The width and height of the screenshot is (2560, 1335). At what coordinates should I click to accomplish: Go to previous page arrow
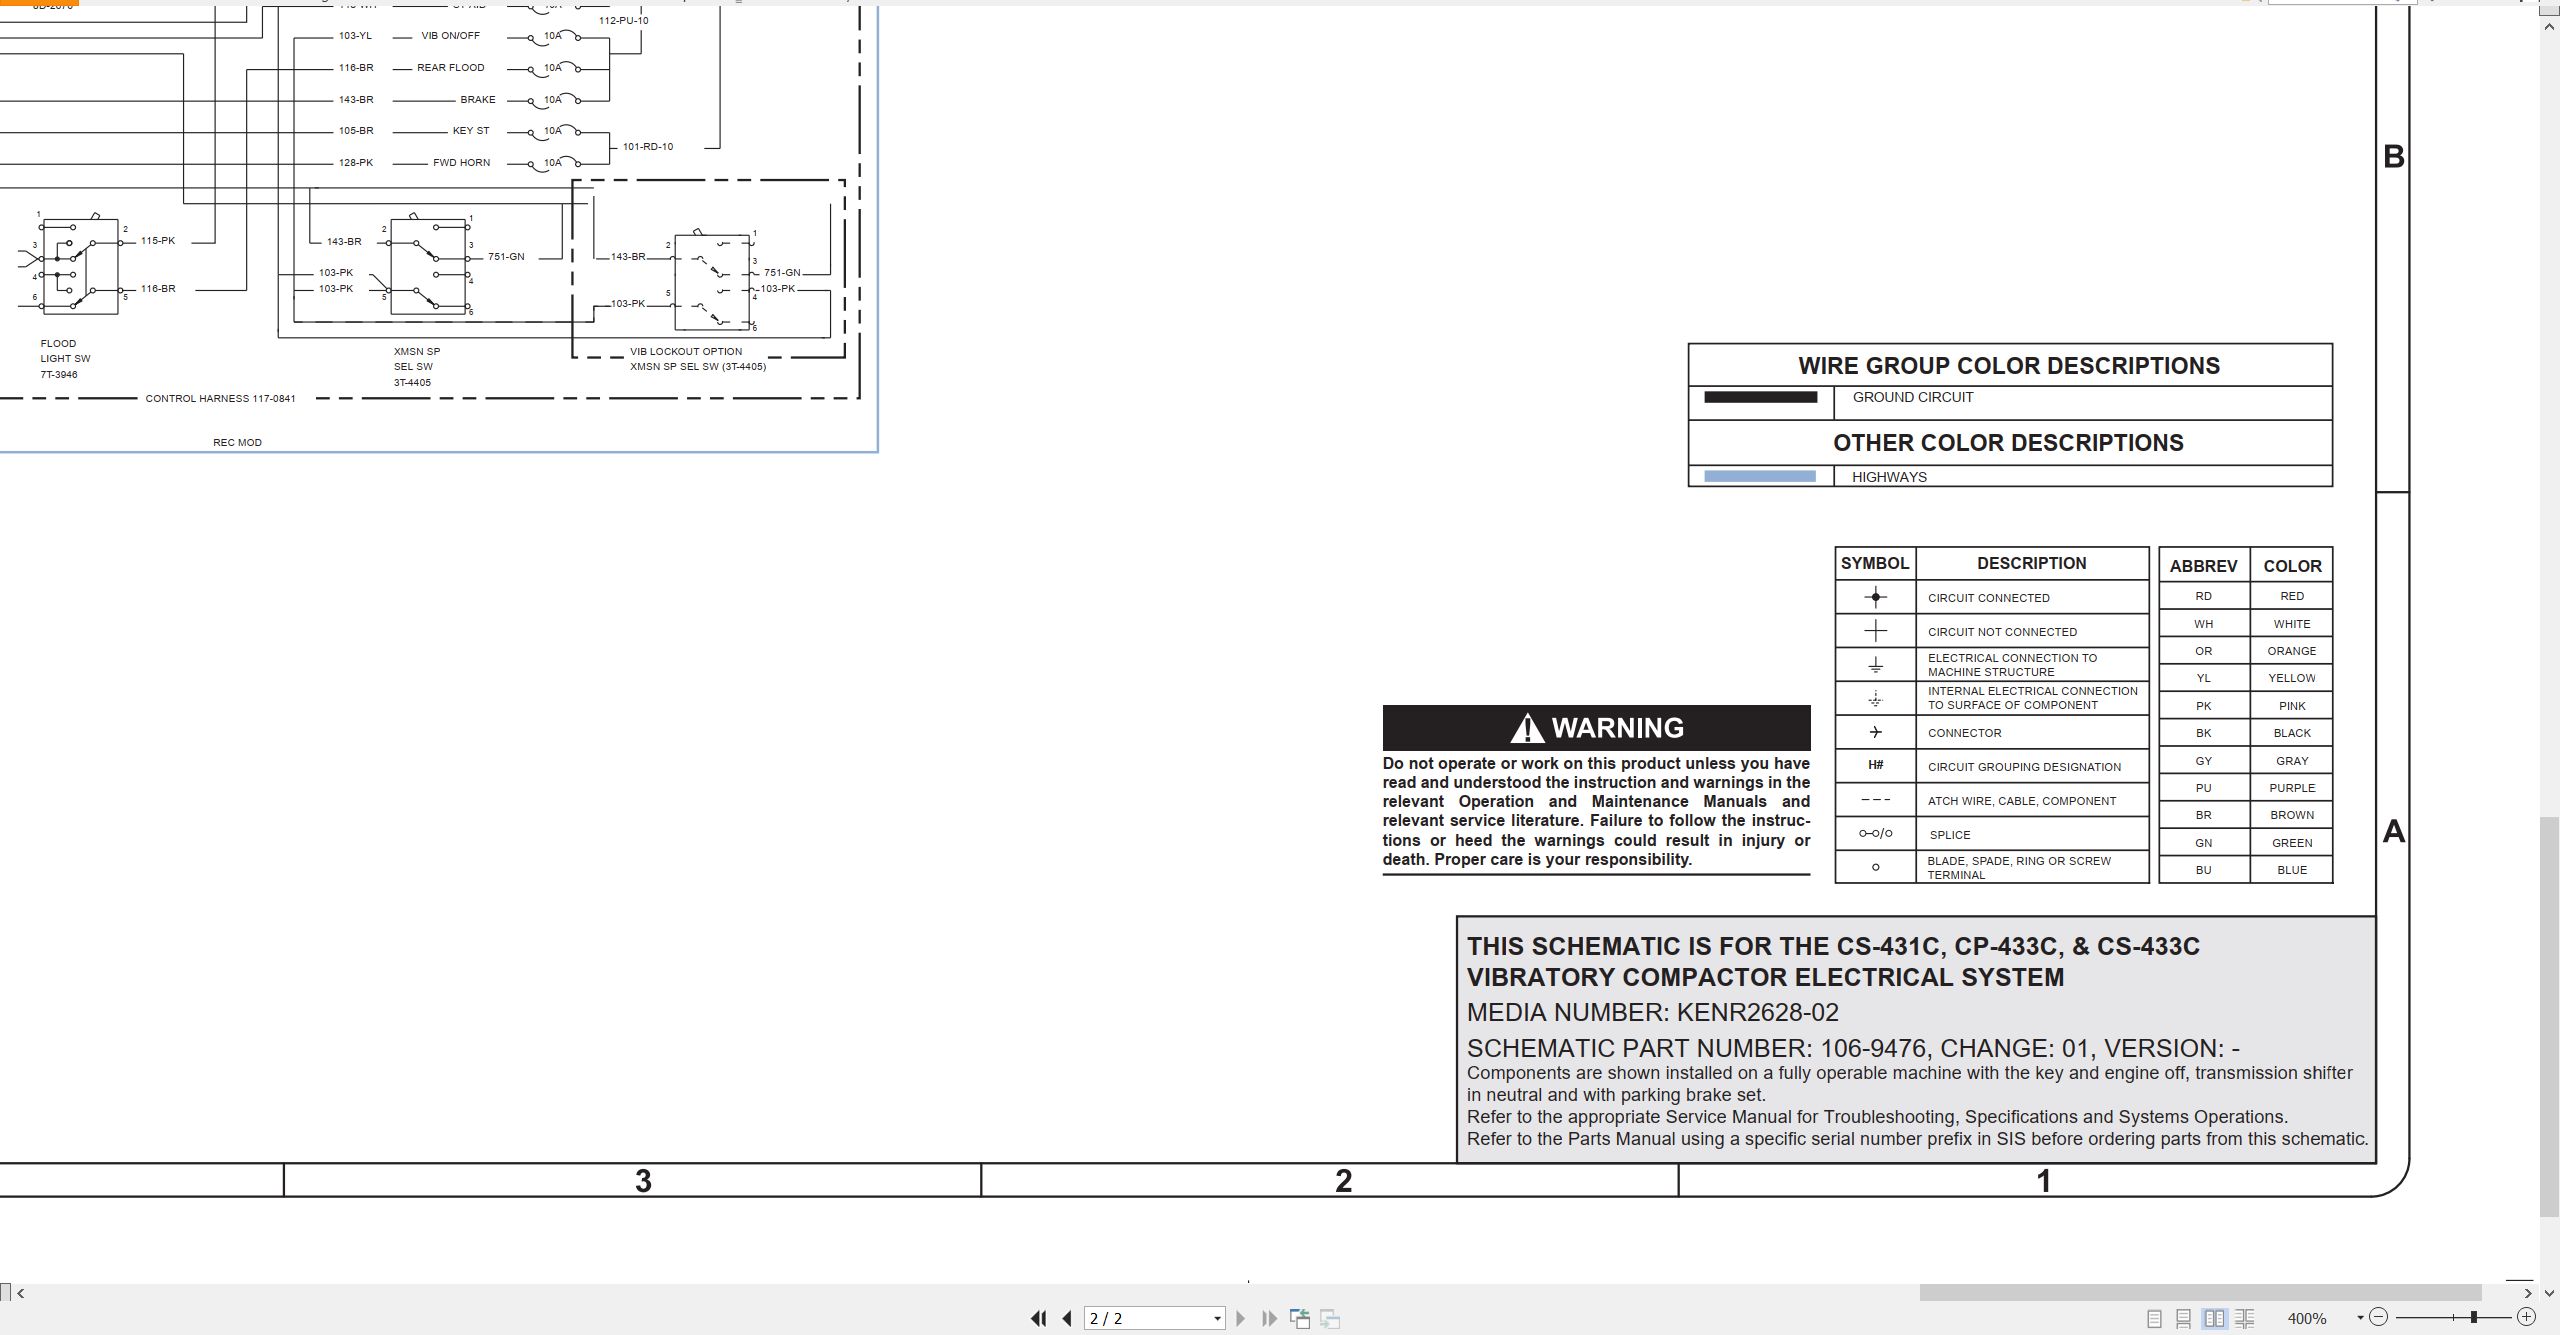pos(1067,1318)
